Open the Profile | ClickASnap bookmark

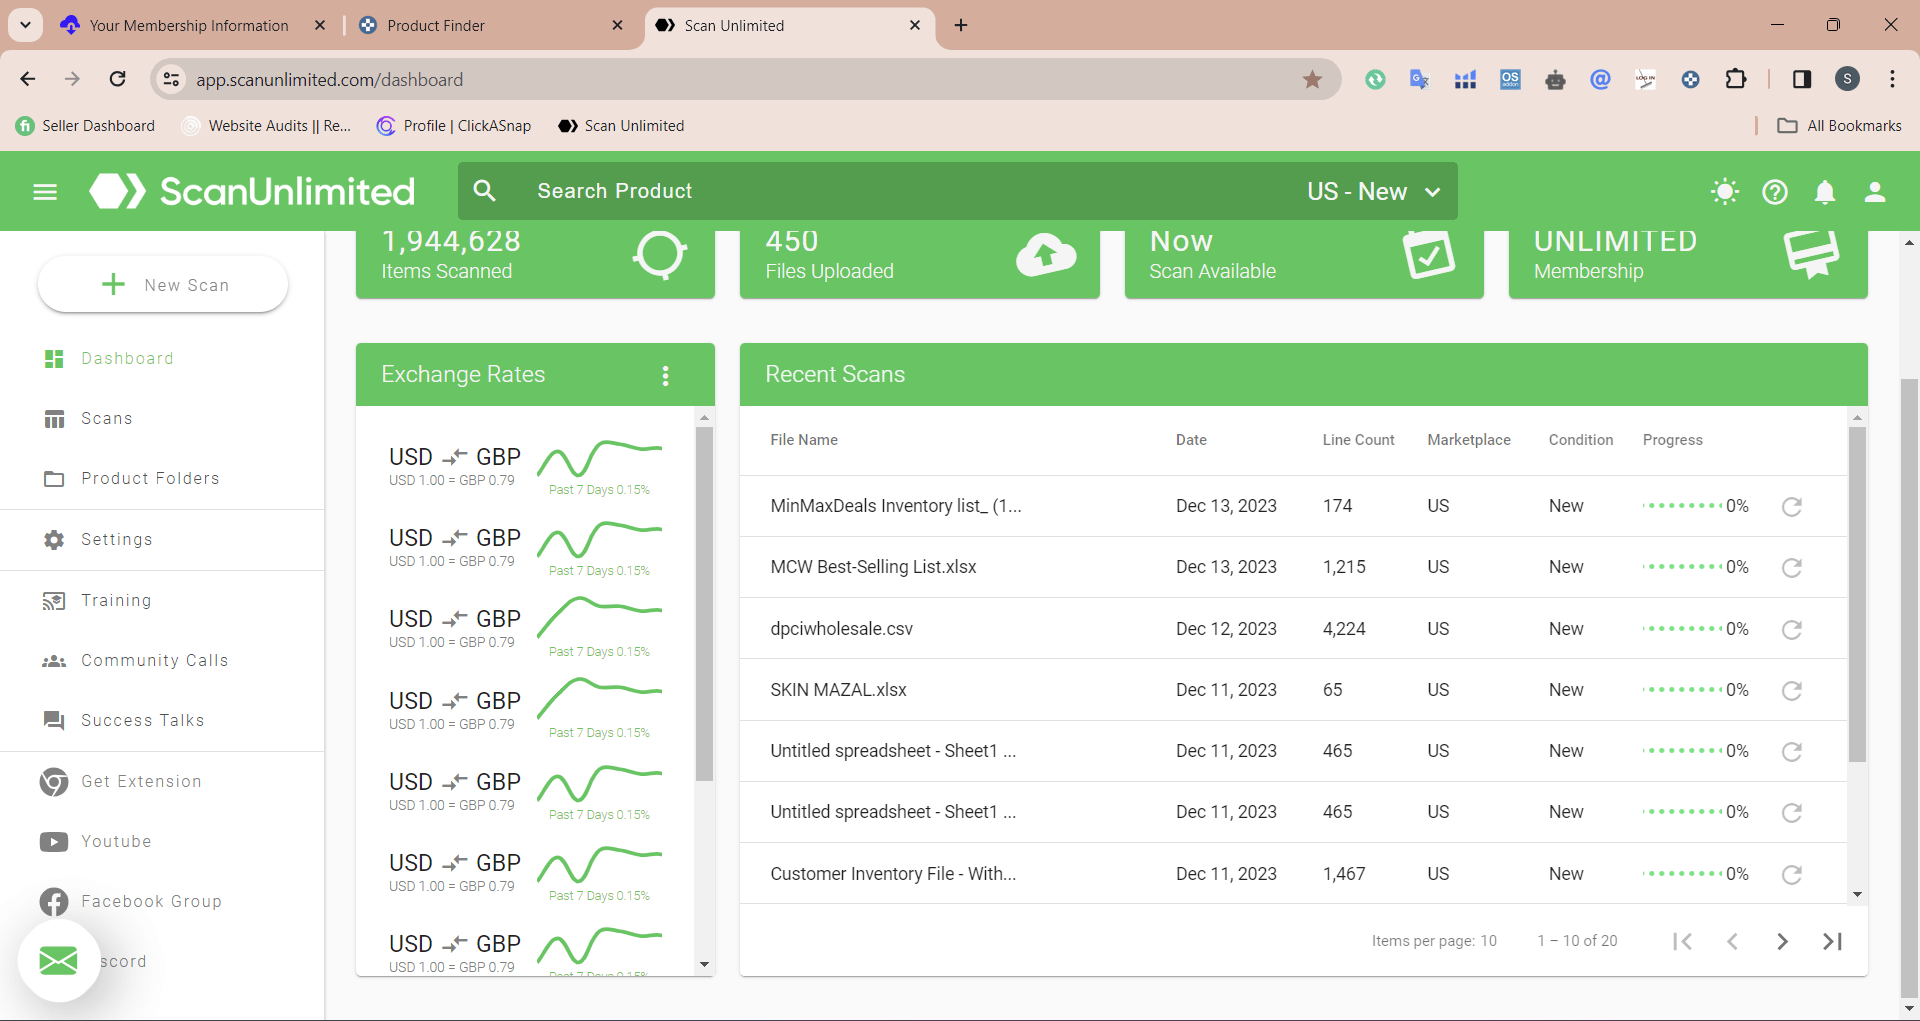pos(454,125)
